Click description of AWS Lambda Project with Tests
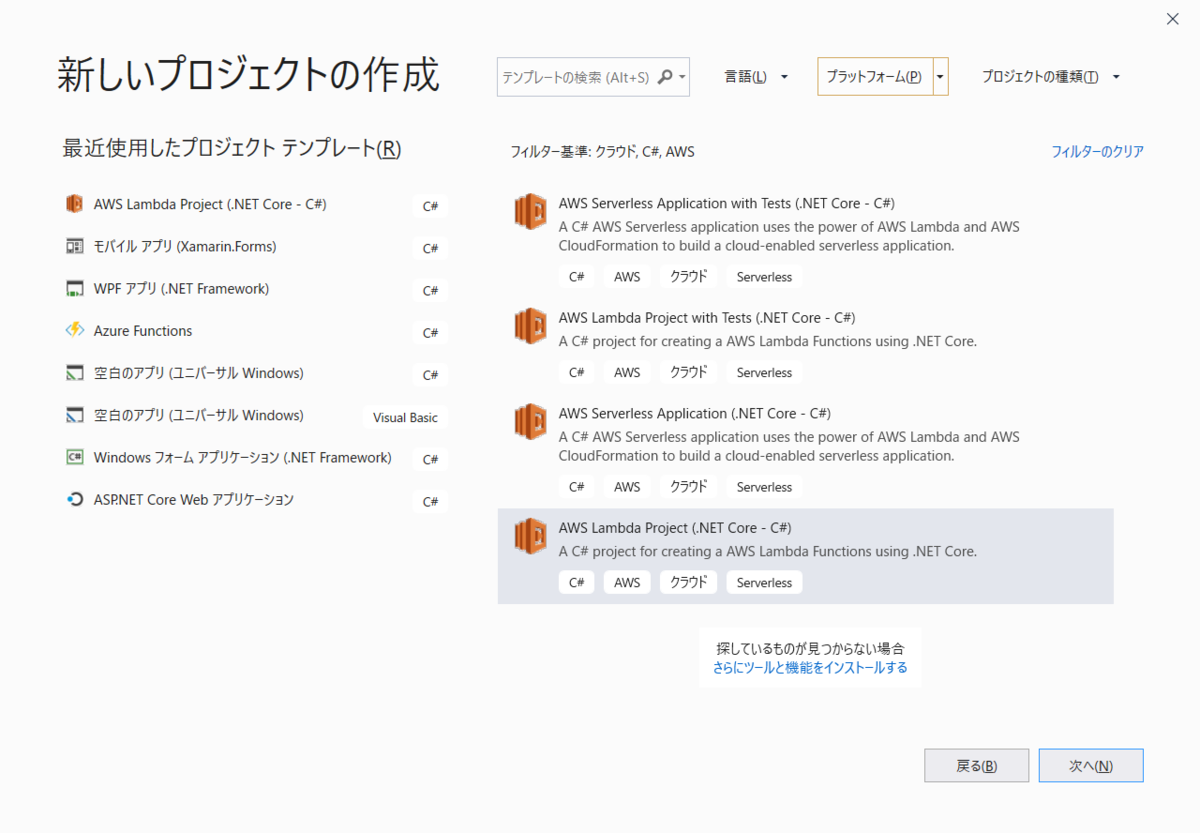 point(768,341)
